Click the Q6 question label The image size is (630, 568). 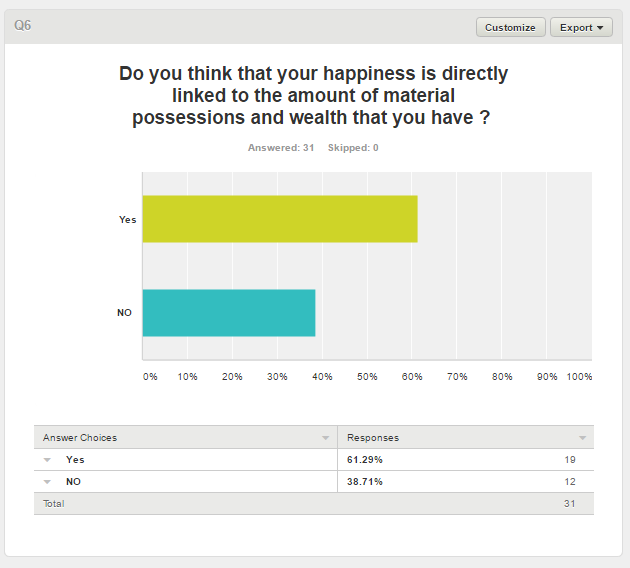pos(23,25)
